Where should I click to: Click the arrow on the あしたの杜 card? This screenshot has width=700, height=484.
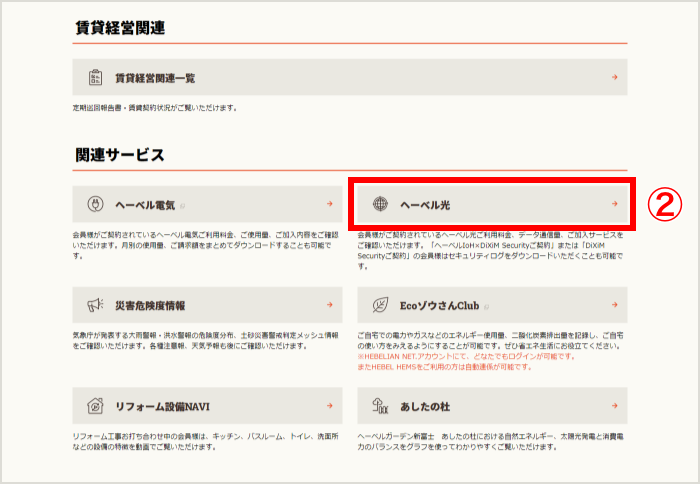pos(614,406)
